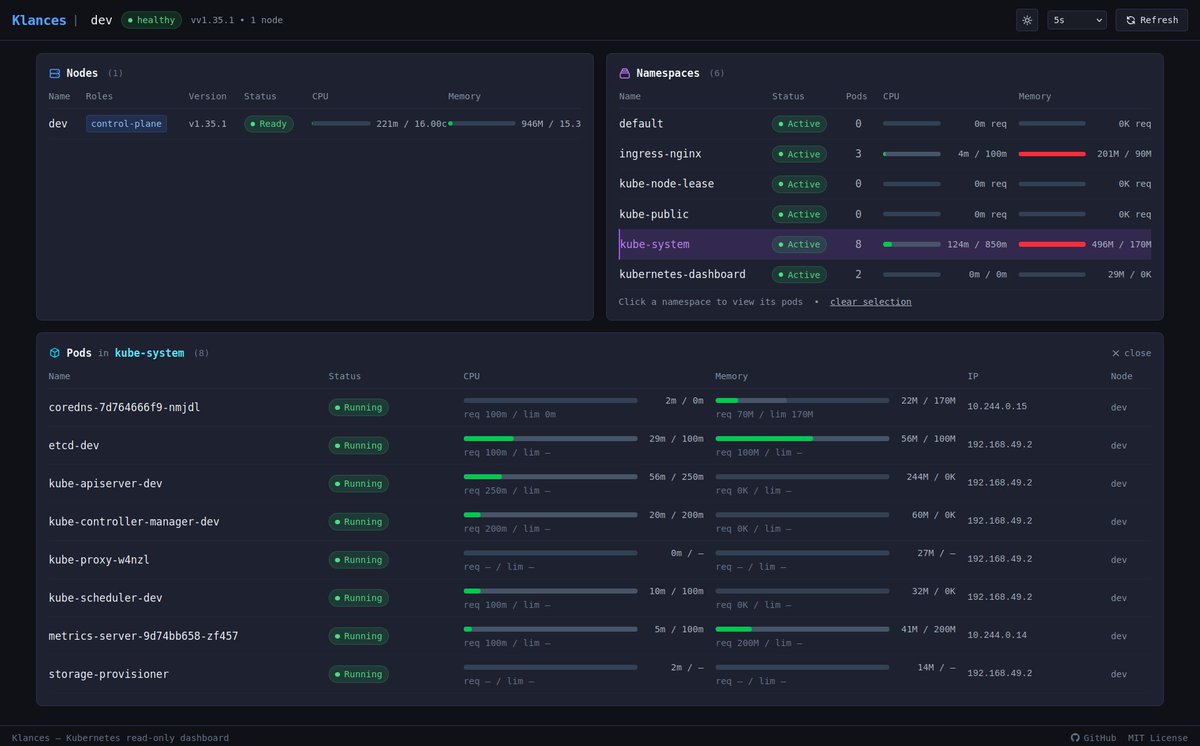
Task: Click the healthy status badge
Action: point(152,20)
